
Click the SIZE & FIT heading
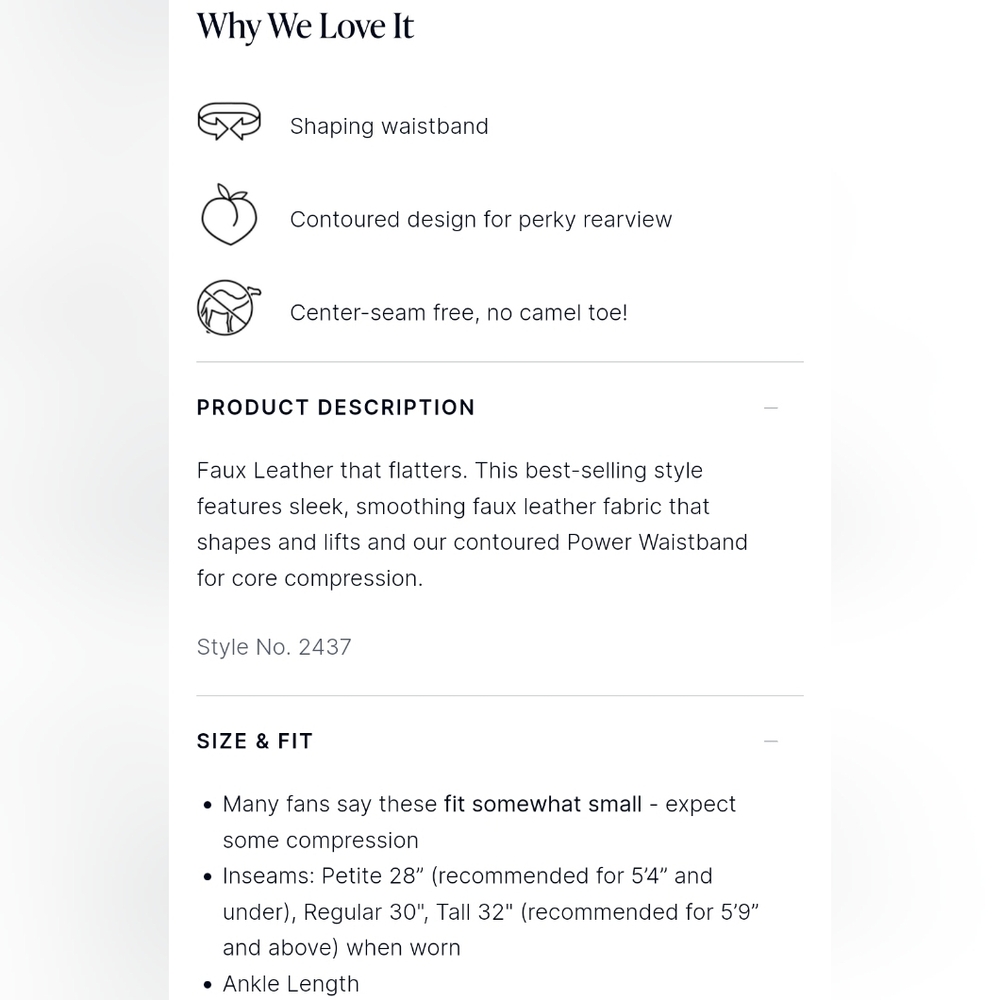click(254, 741)
